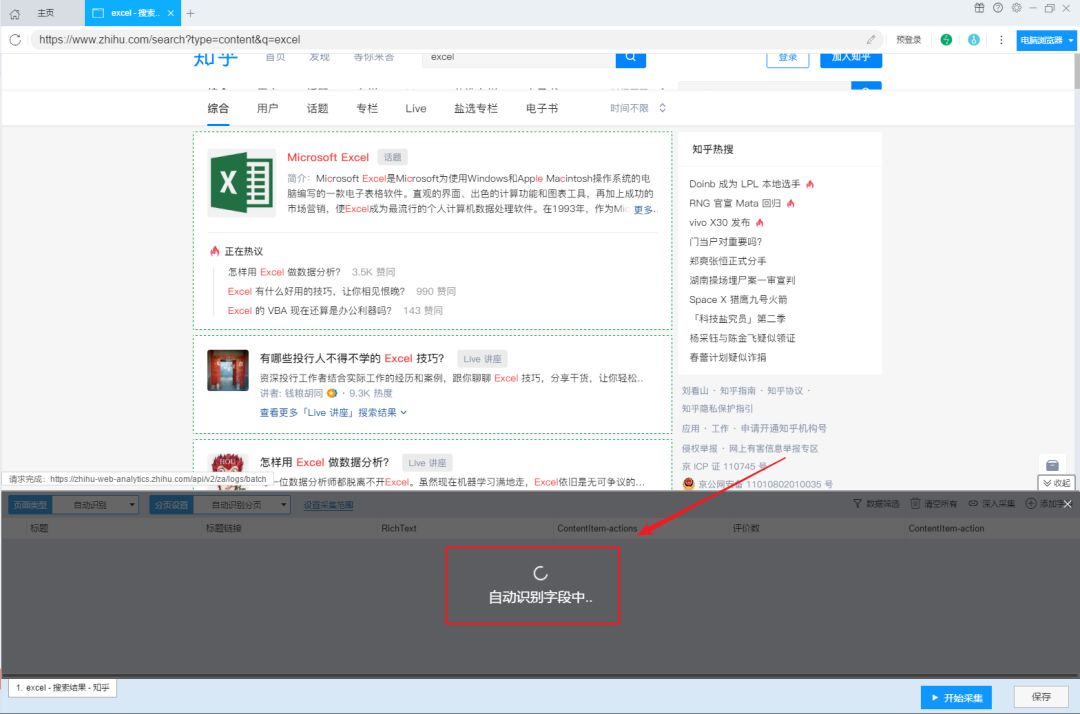
Task: Expand the Excel description with 更多
Action: coord(645,209)
